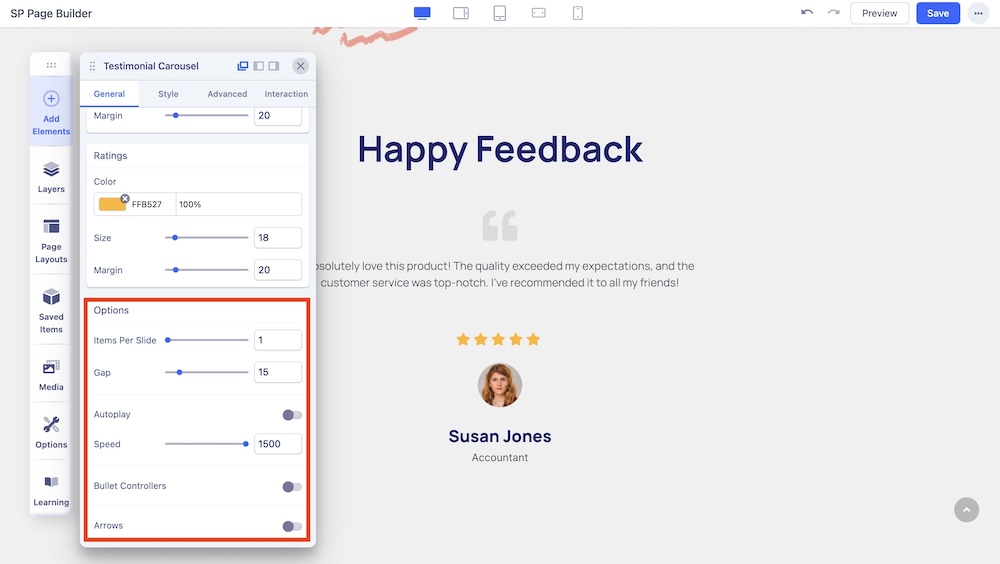Enable the Arrows toggle
This screenshot has width=1000, height=564.
pos(291,526)
